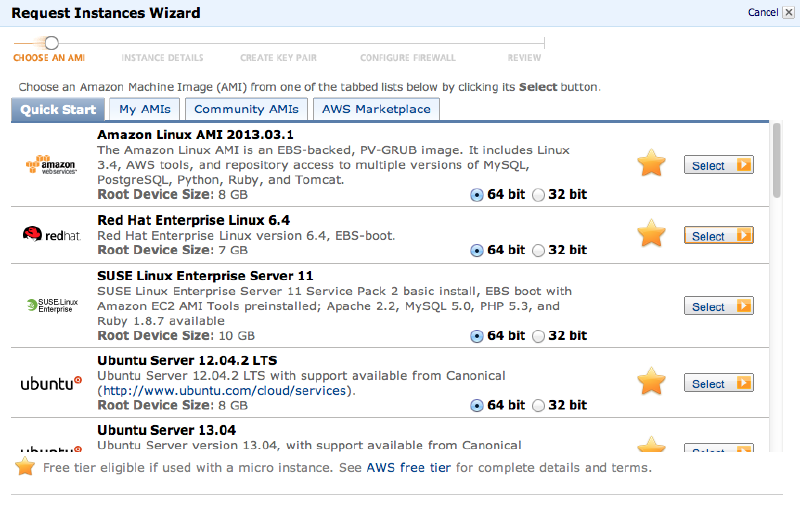Screen dimensions: 800x520
Task: Click the Review wizard step
Action: tap(524, 58)
